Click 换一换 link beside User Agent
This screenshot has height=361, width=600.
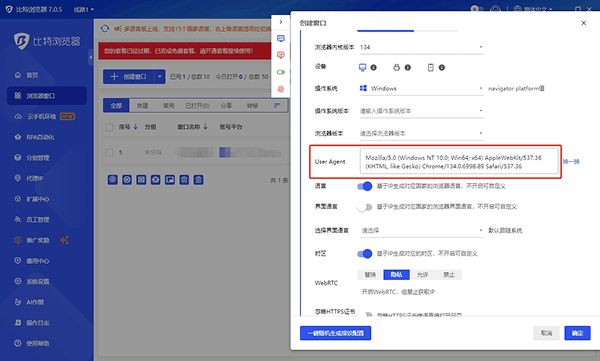pyautogui.click(x=571, y=162)
